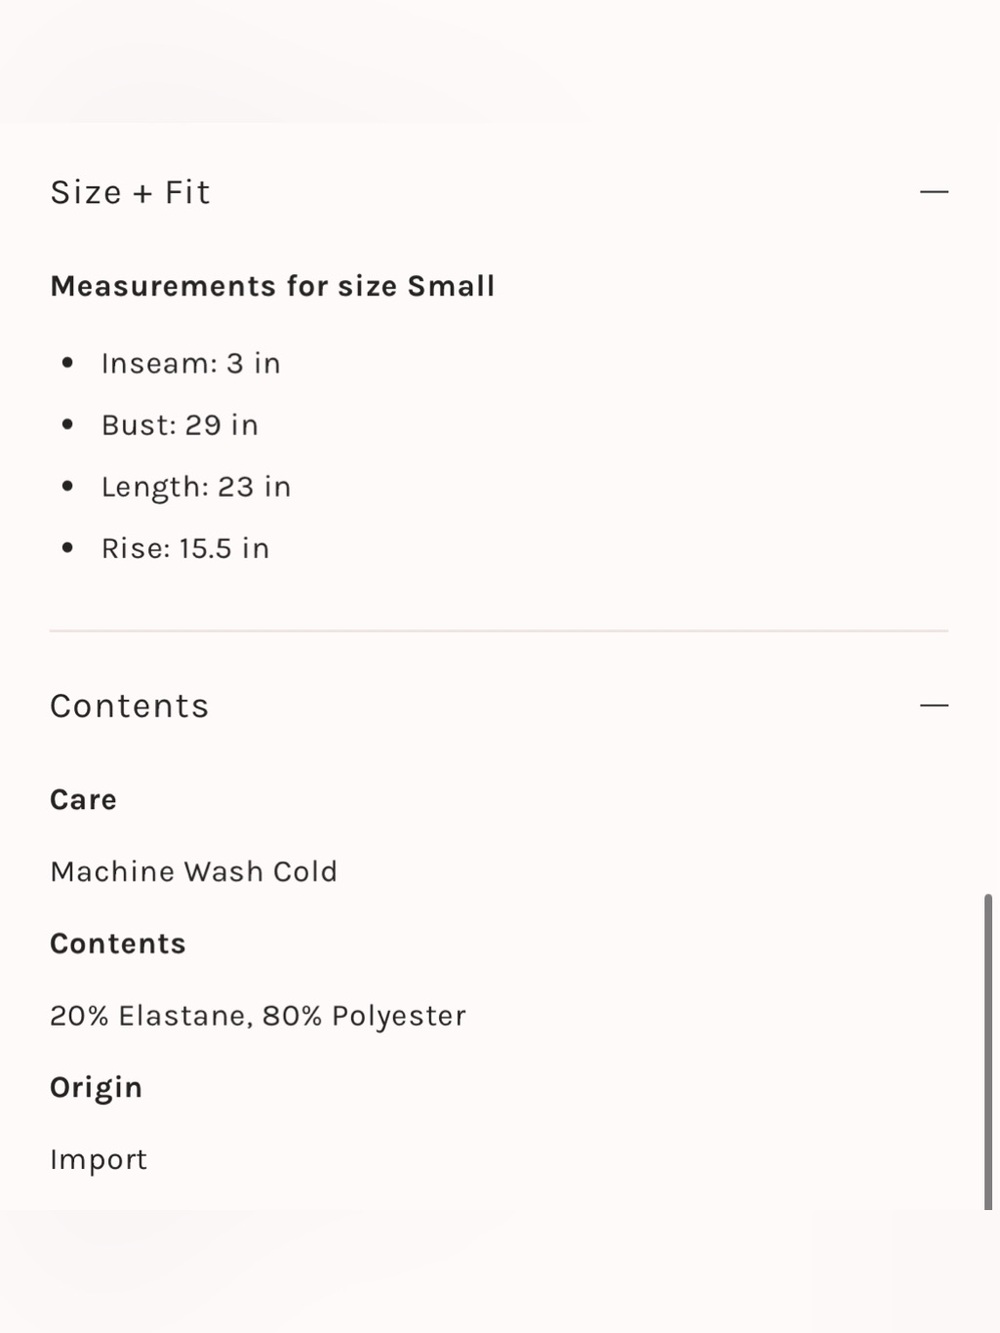Click the bullet beside Rise measurement
This screenshot has height=1333, width=1000.
pos(67,548)
